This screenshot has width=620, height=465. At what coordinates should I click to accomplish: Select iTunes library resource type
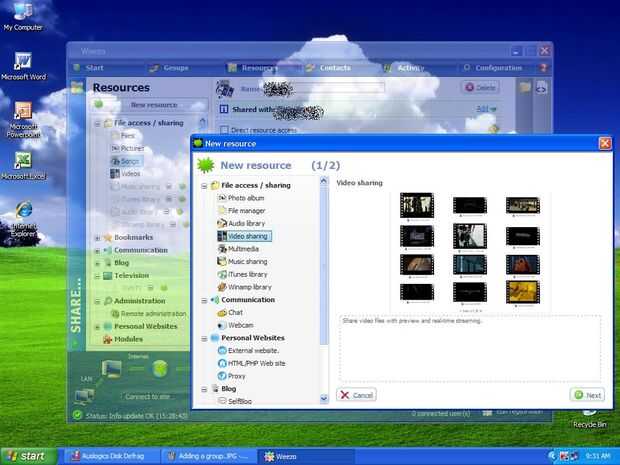[242, 274]
